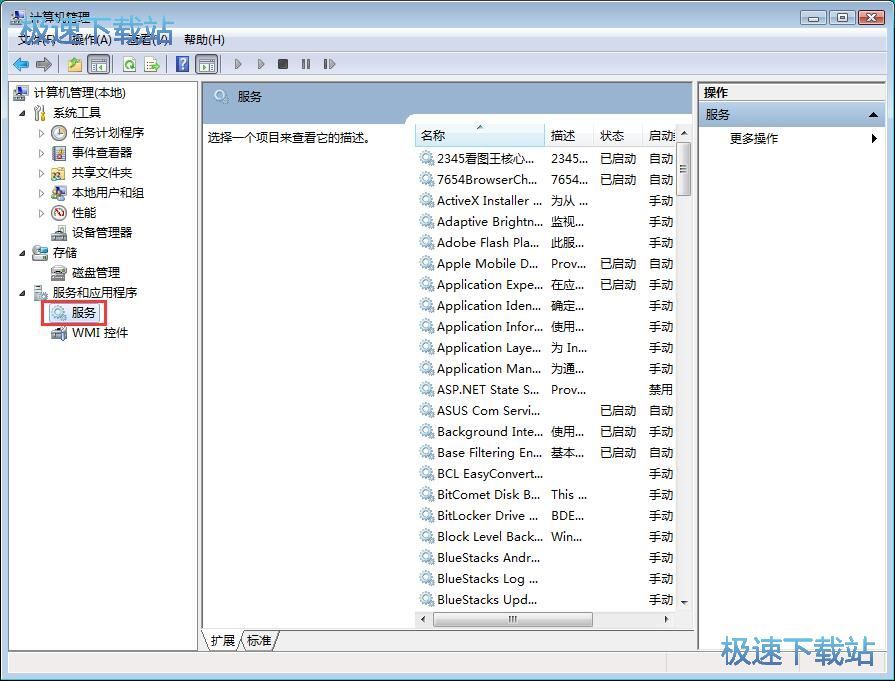This screenshot has height=681, width=895.
Task: Expand the 事件查看器 node arrow
Action: pos(41,153)
